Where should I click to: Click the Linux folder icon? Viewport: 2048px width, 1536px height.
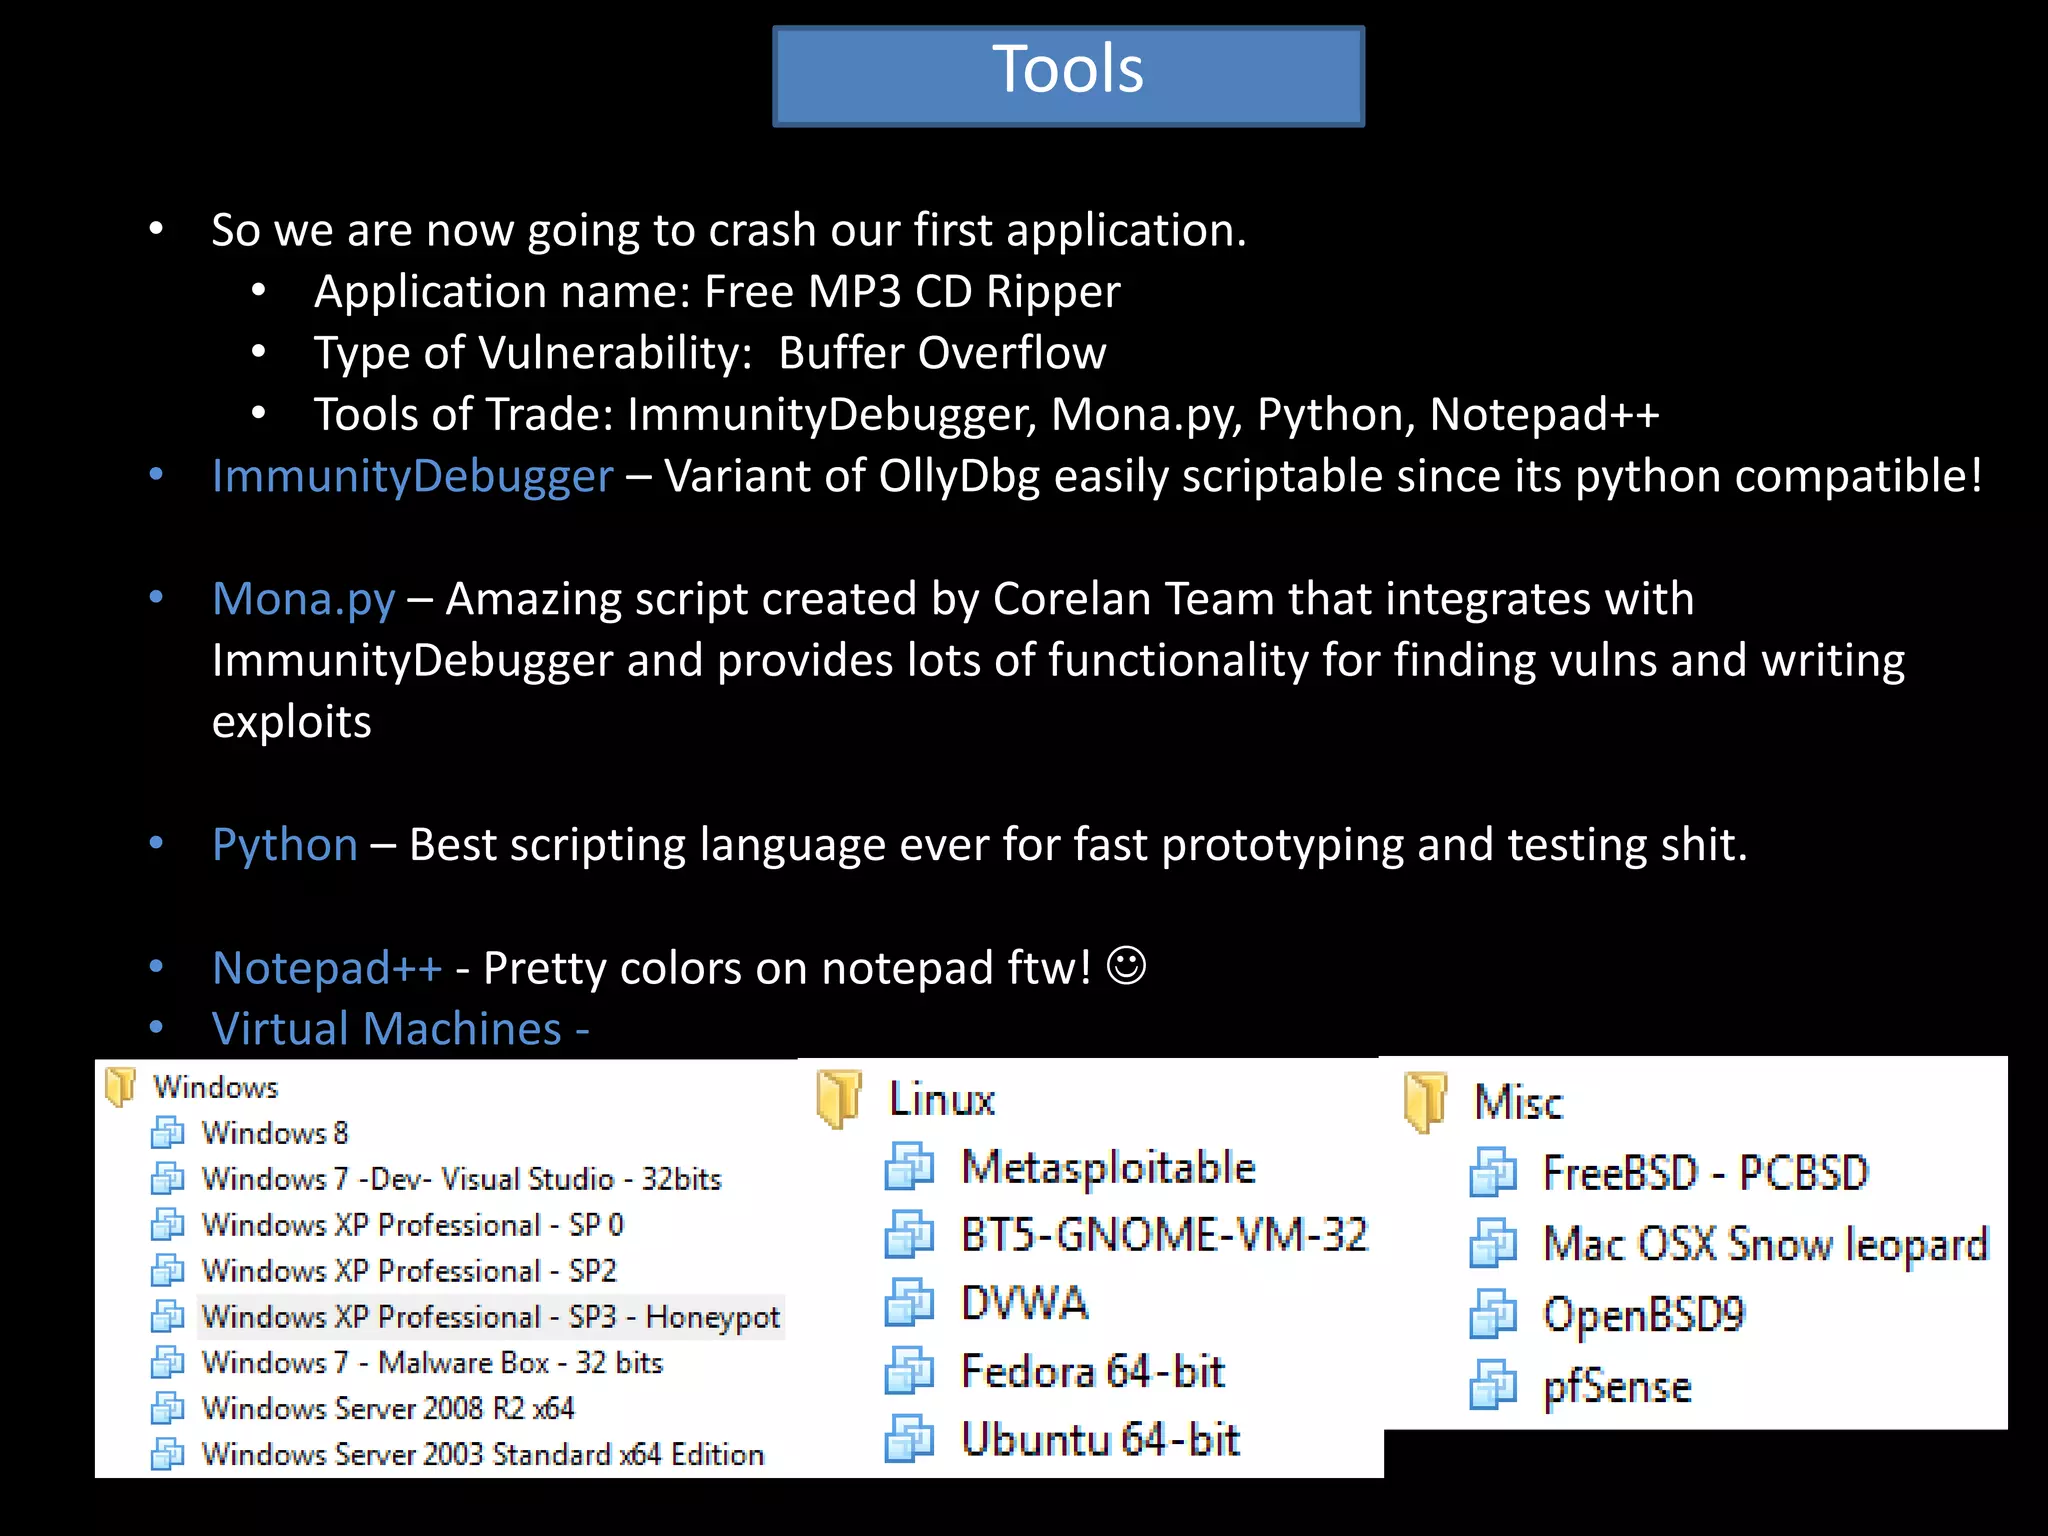pyautogui.click(x=838, y=1099)
